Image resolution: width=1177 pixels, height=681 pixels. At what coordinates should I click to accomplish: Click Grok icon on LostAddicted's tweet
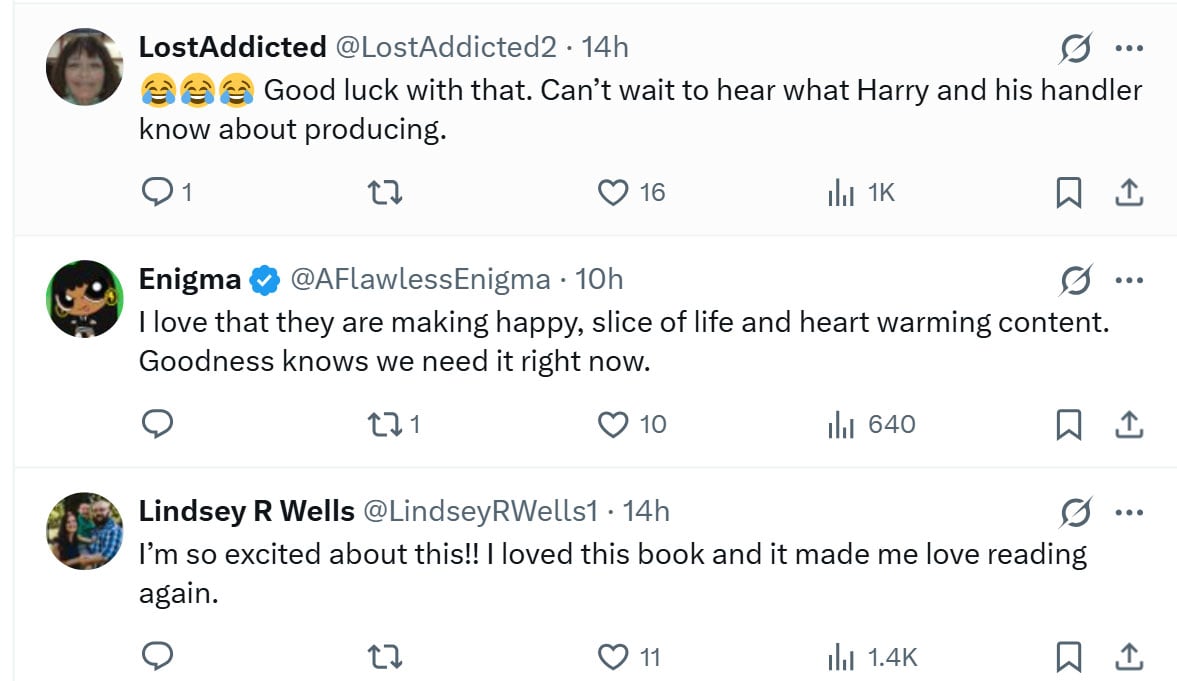pos(1076,48)
